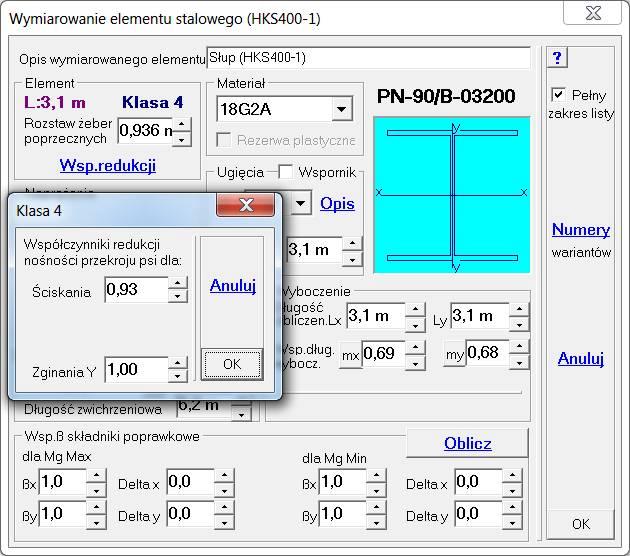Click the Klasa 4 label in Element
This screenshot has width=630, height=556.
click(152, 102)
